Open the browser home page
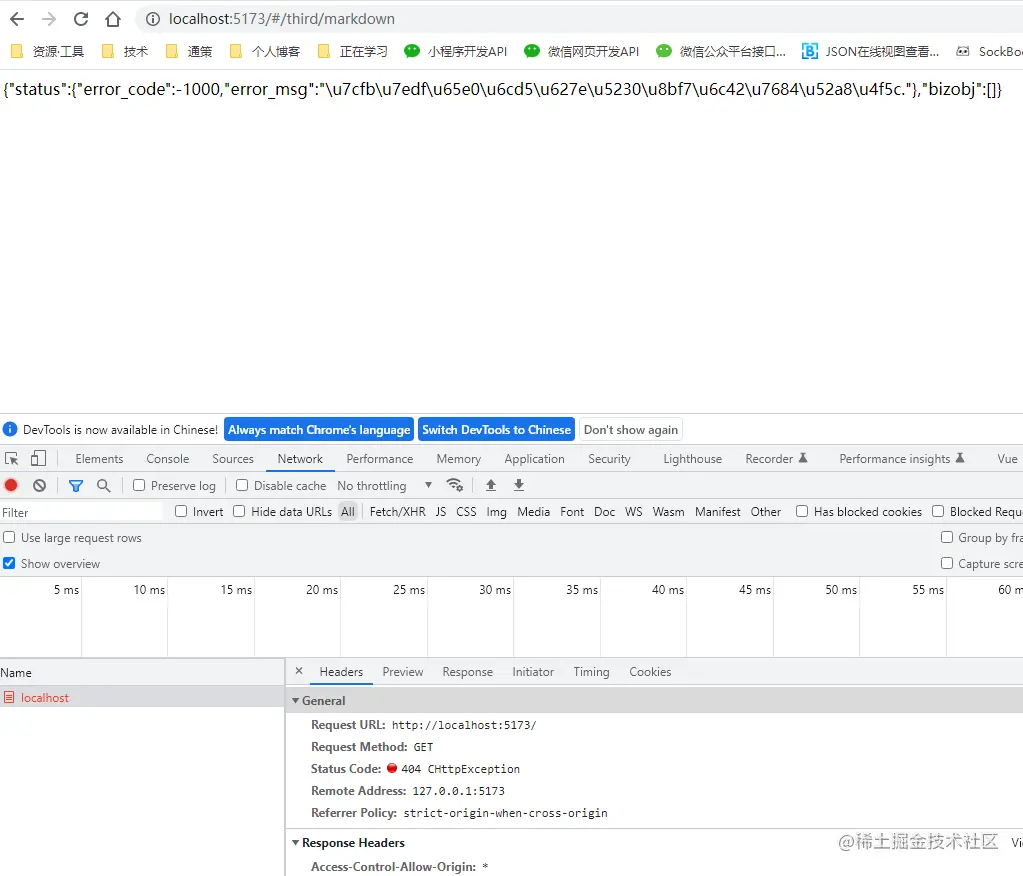1023x876 pixels. click(x=113, y=19)
